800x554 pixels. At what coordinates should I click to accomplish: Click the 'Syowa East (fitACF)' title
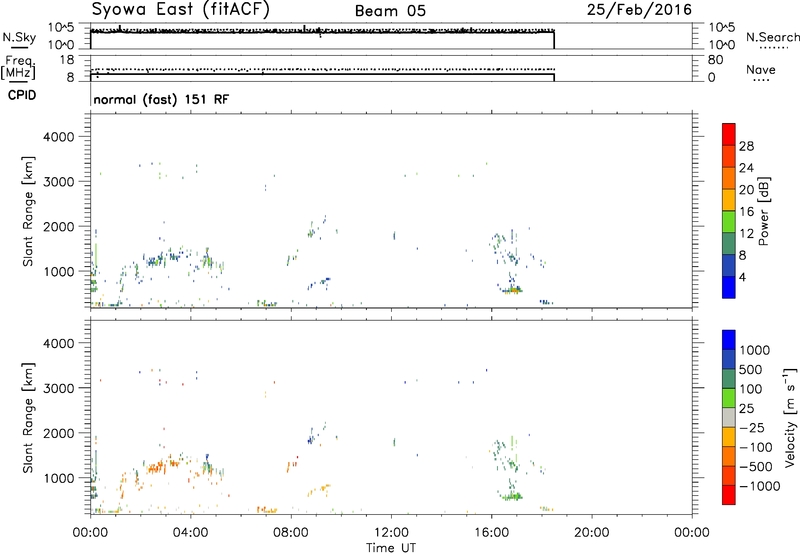(181, 10)
